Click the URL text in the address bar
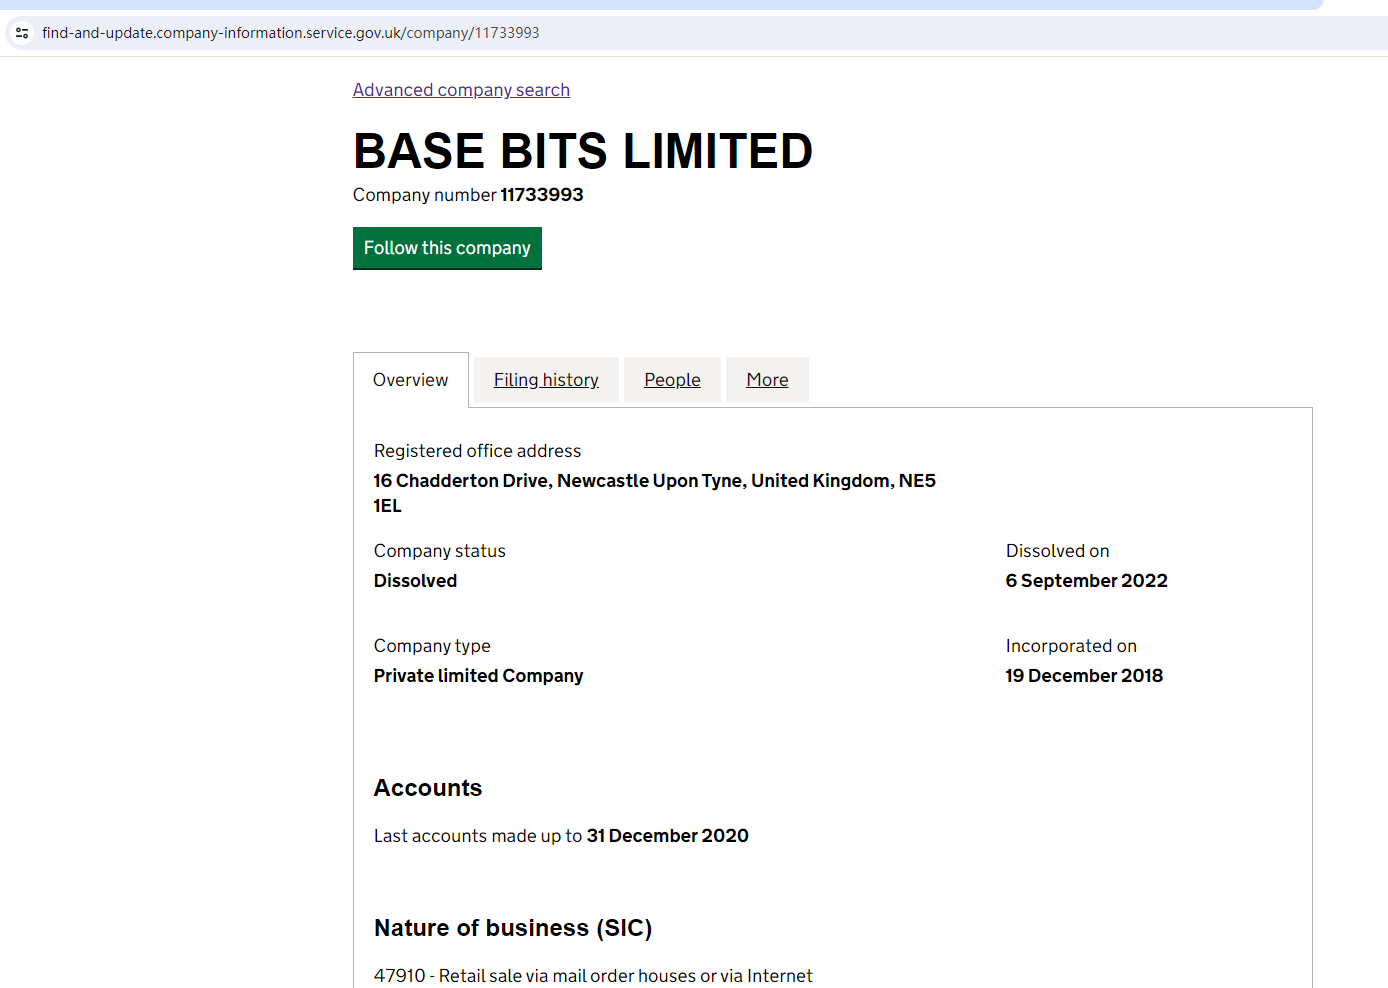Viewport: 1388px width, 988px height. pos(290,33)
